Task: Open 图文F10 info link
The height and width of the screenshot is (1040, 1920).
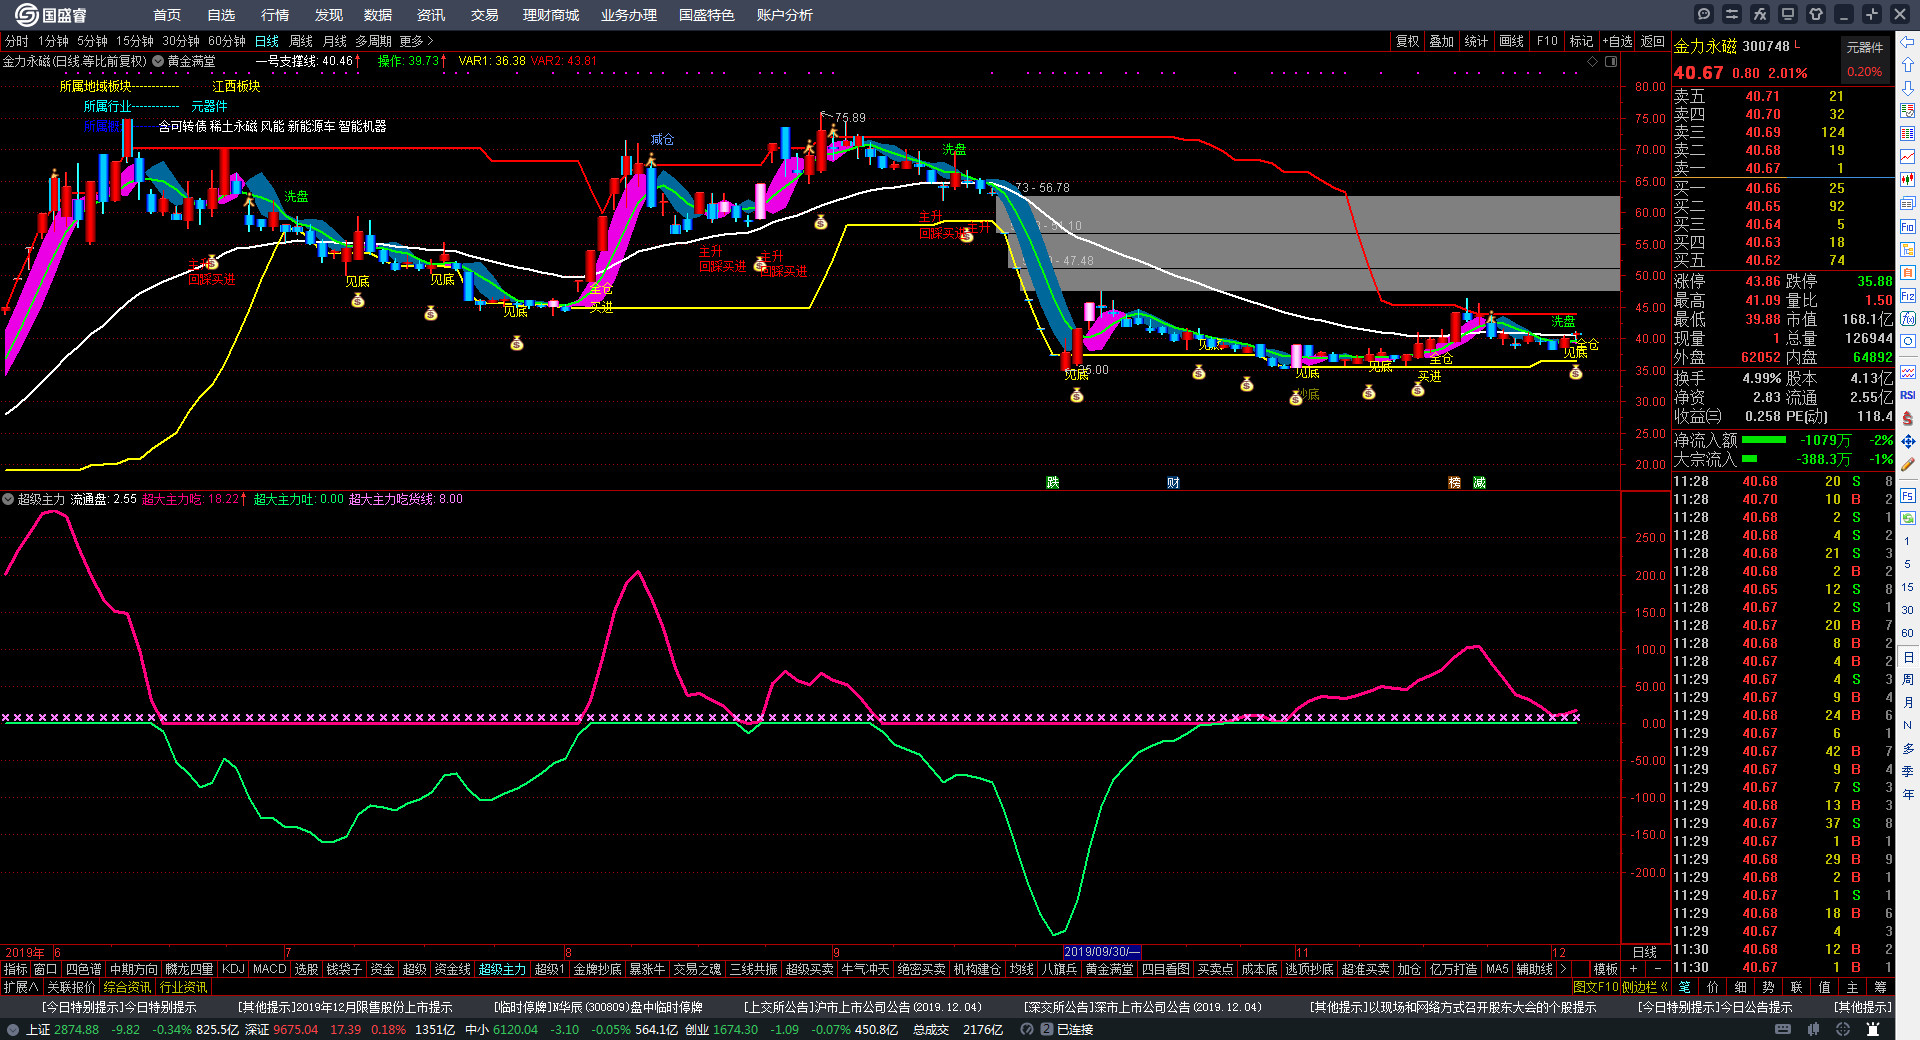Action: click(1595, 987)
